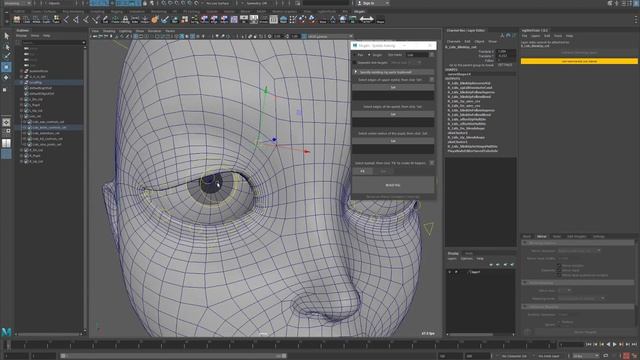The width and height of the screenshot is (640, 360).
Task: Open the No Live Surface dropdown
Action: tap(218, 3)
